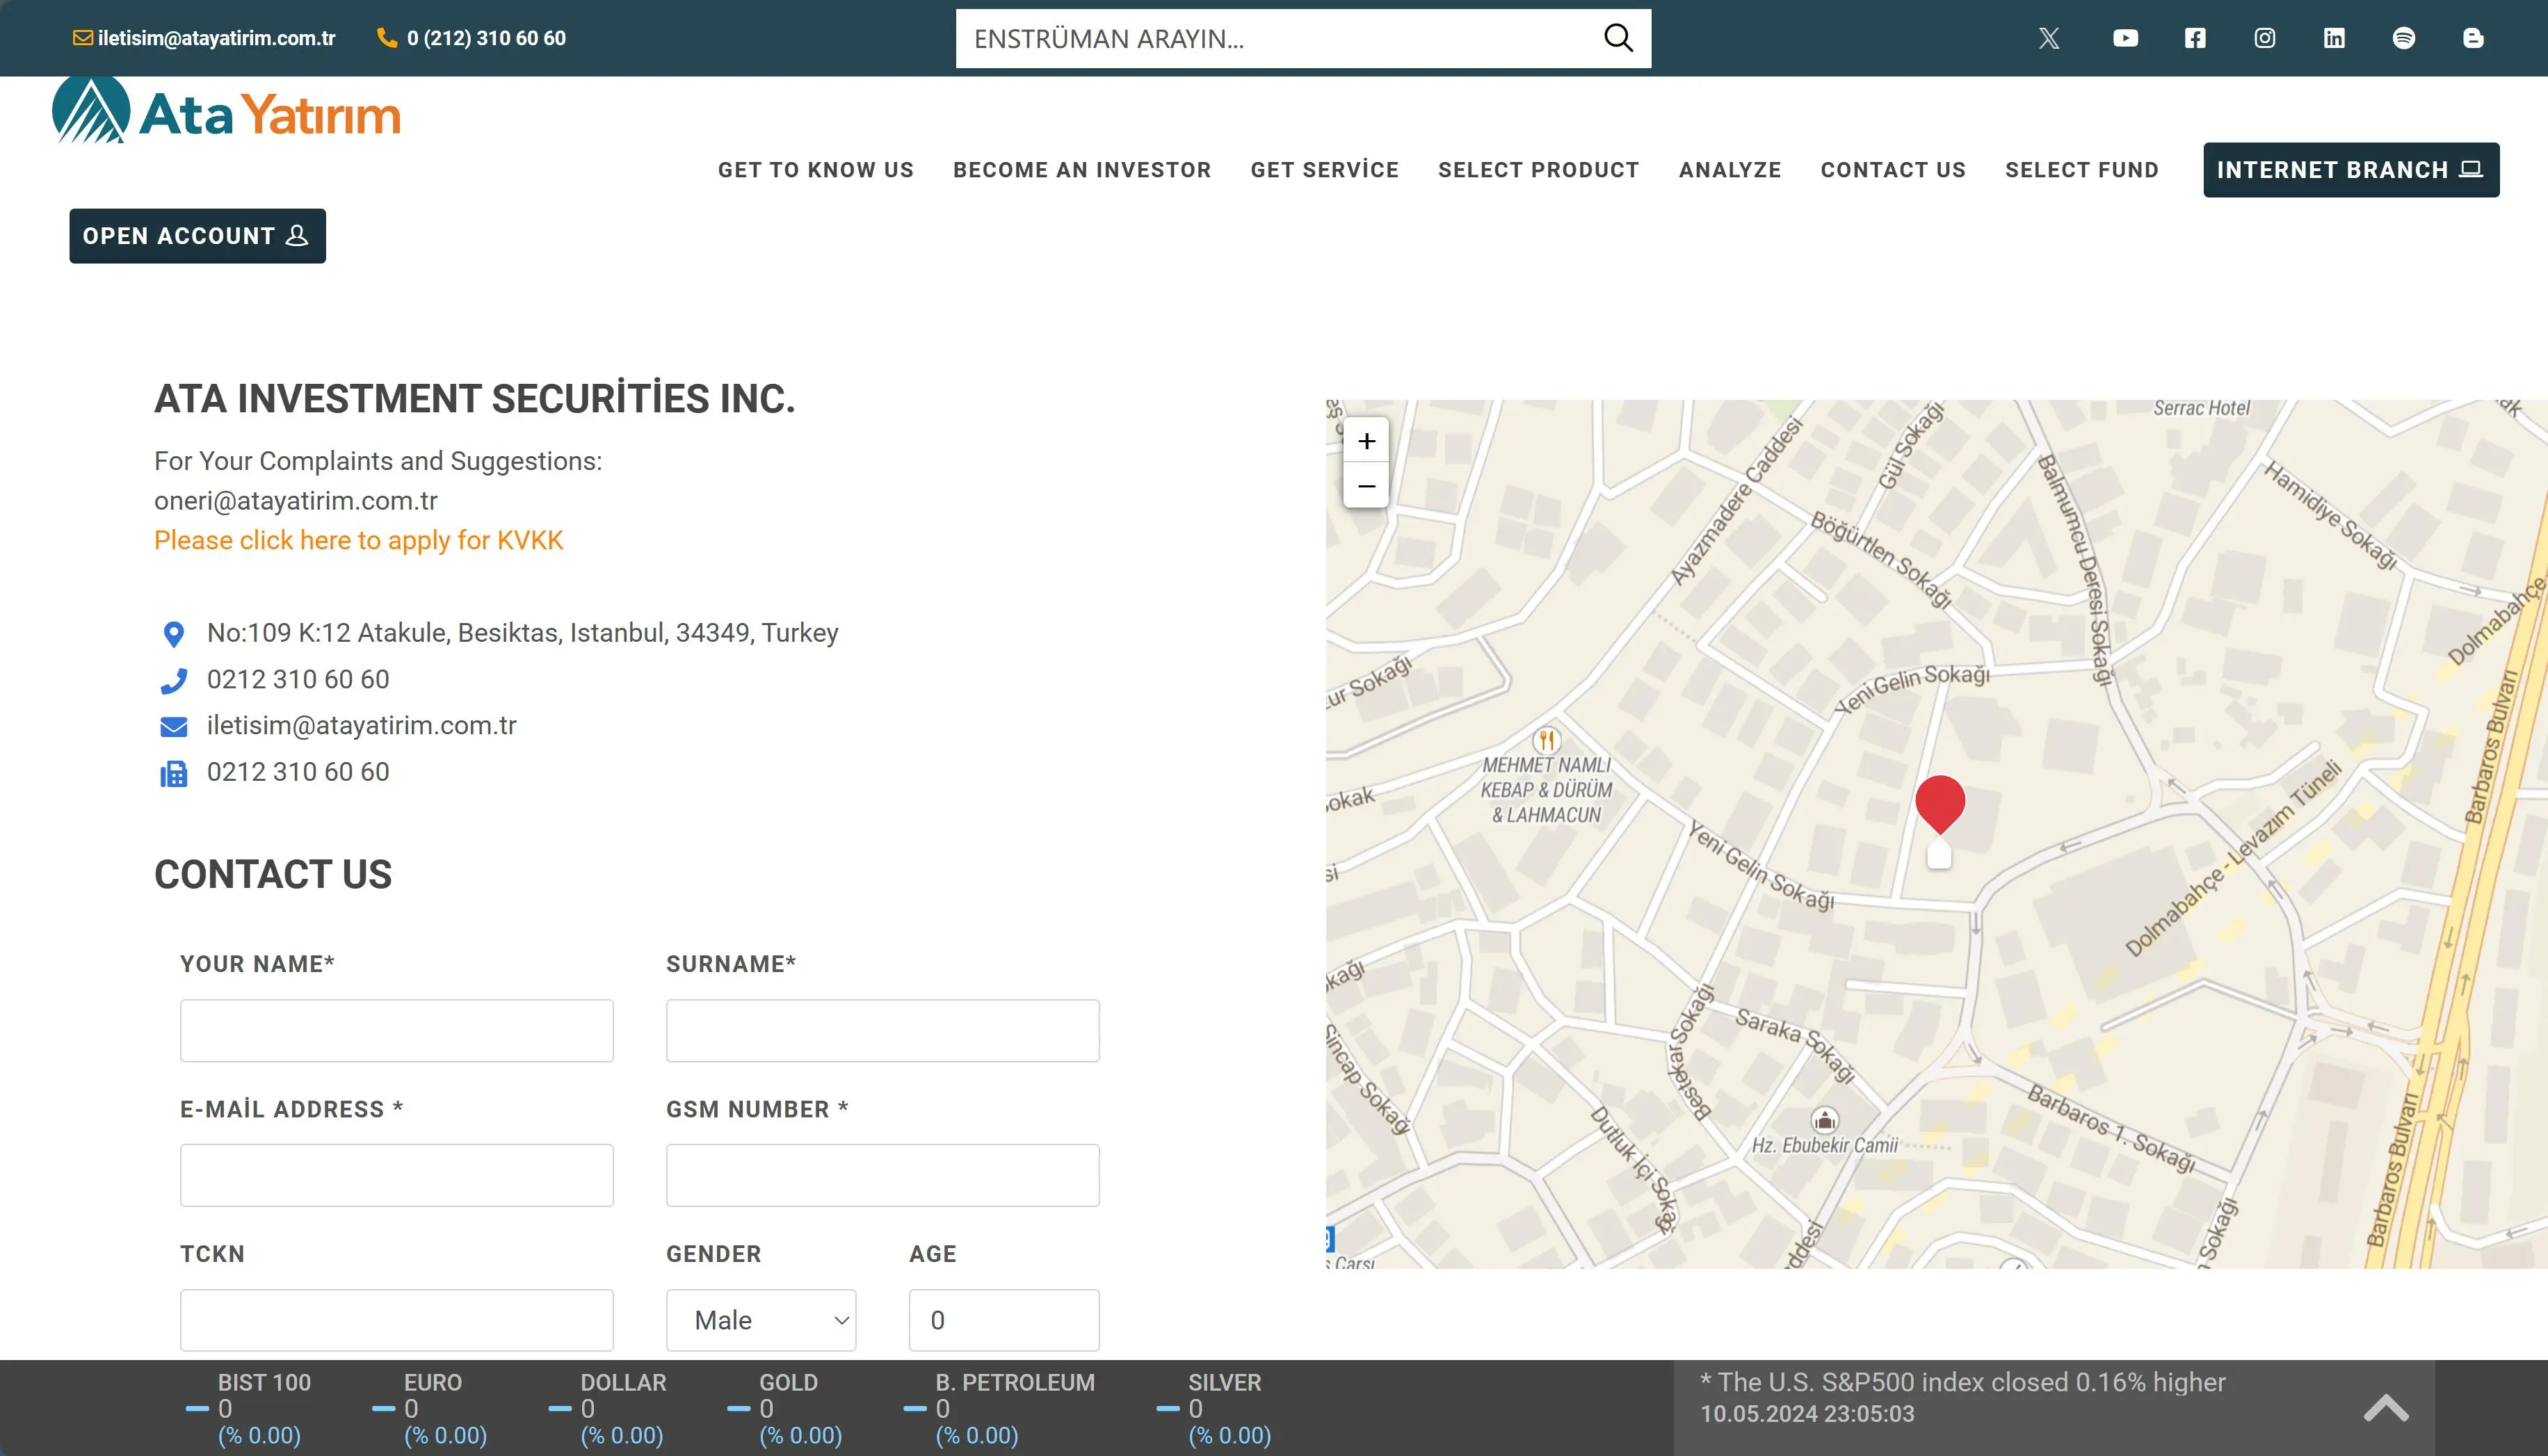Follow the KVKK application link
Viewport: 2548px width, 1456px height.
358,540
